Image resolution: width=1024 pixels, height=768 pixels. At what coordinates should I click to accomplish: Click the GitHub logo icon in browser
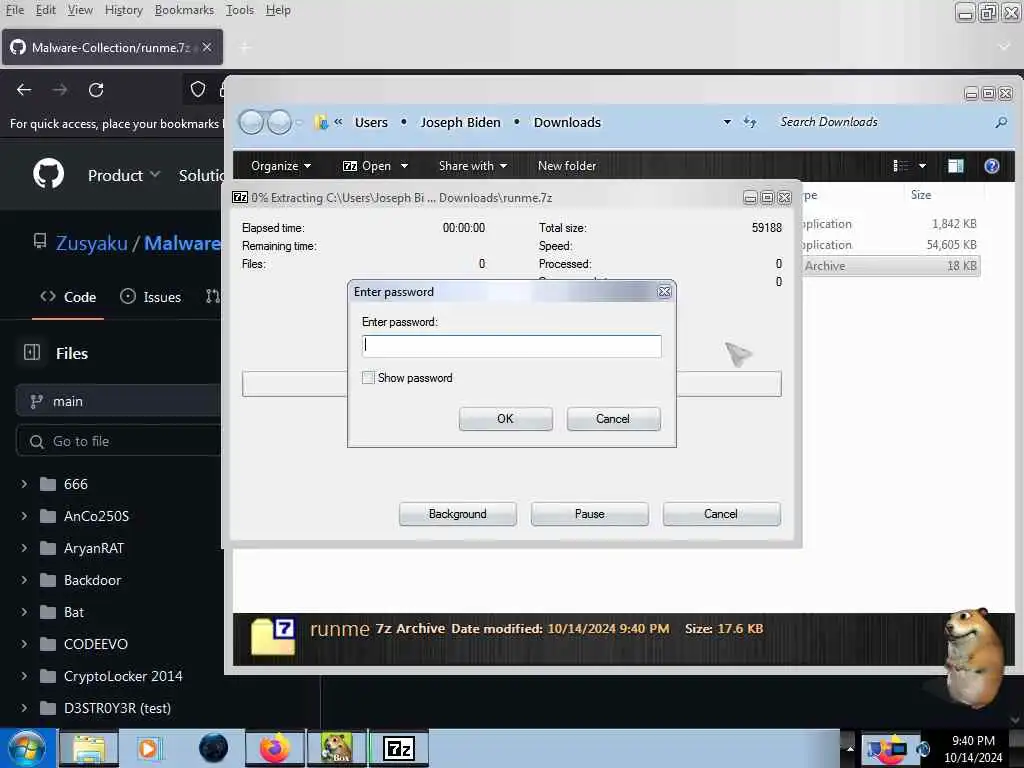coord(48,174)
